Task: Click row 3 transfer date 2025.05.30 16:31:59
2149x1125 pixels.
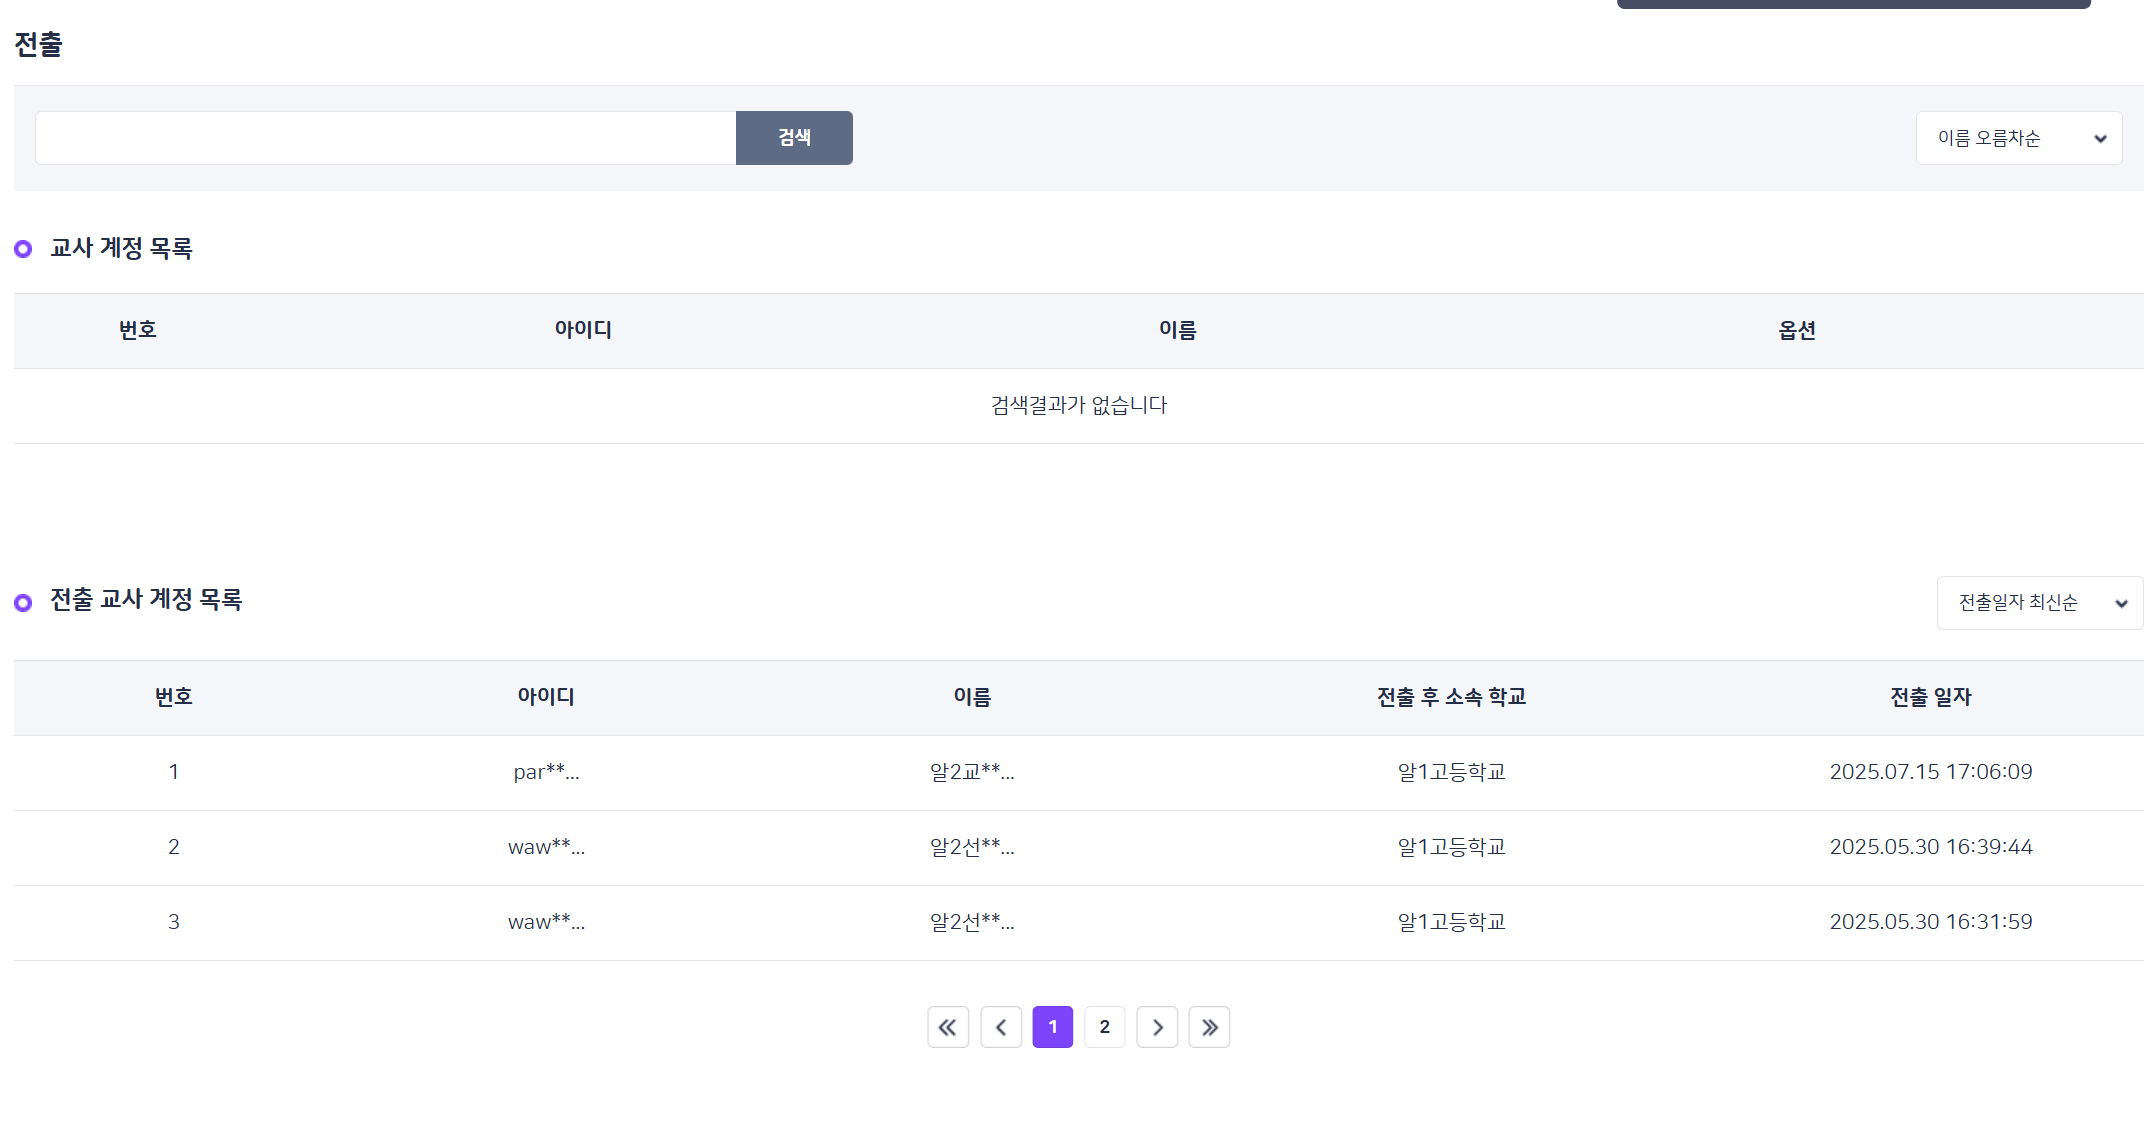Action: click(1930, 922)
